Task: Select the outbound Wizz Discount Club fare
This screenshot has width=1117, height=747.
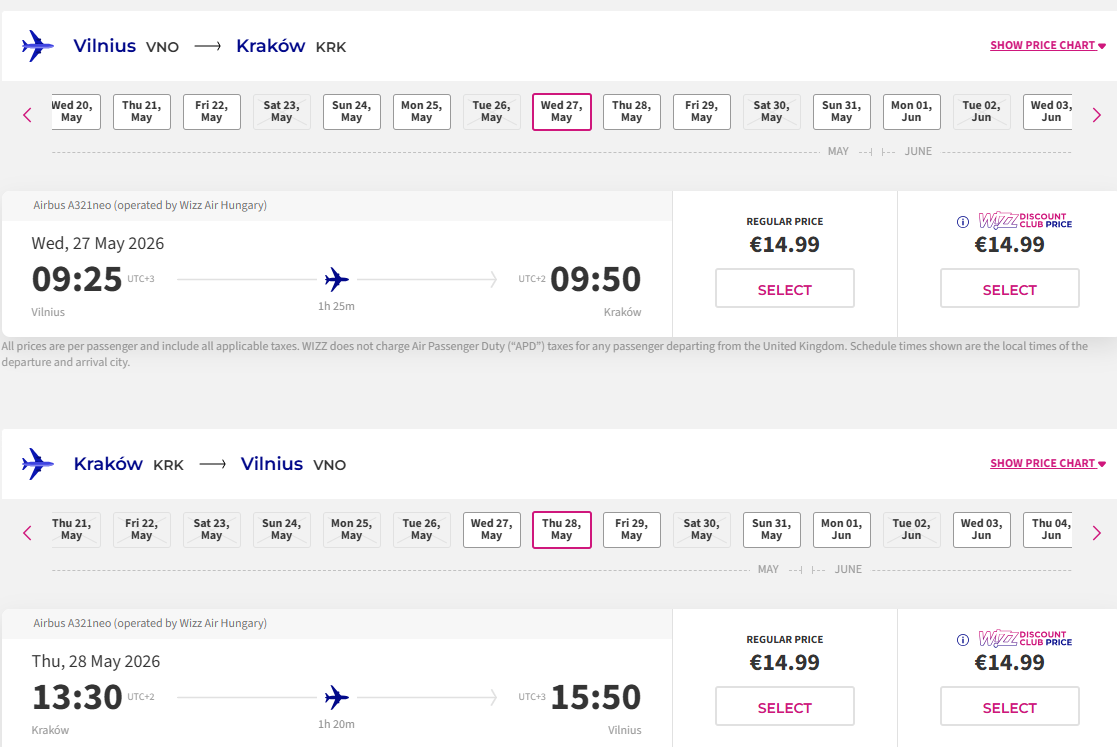Action: 1009,289
